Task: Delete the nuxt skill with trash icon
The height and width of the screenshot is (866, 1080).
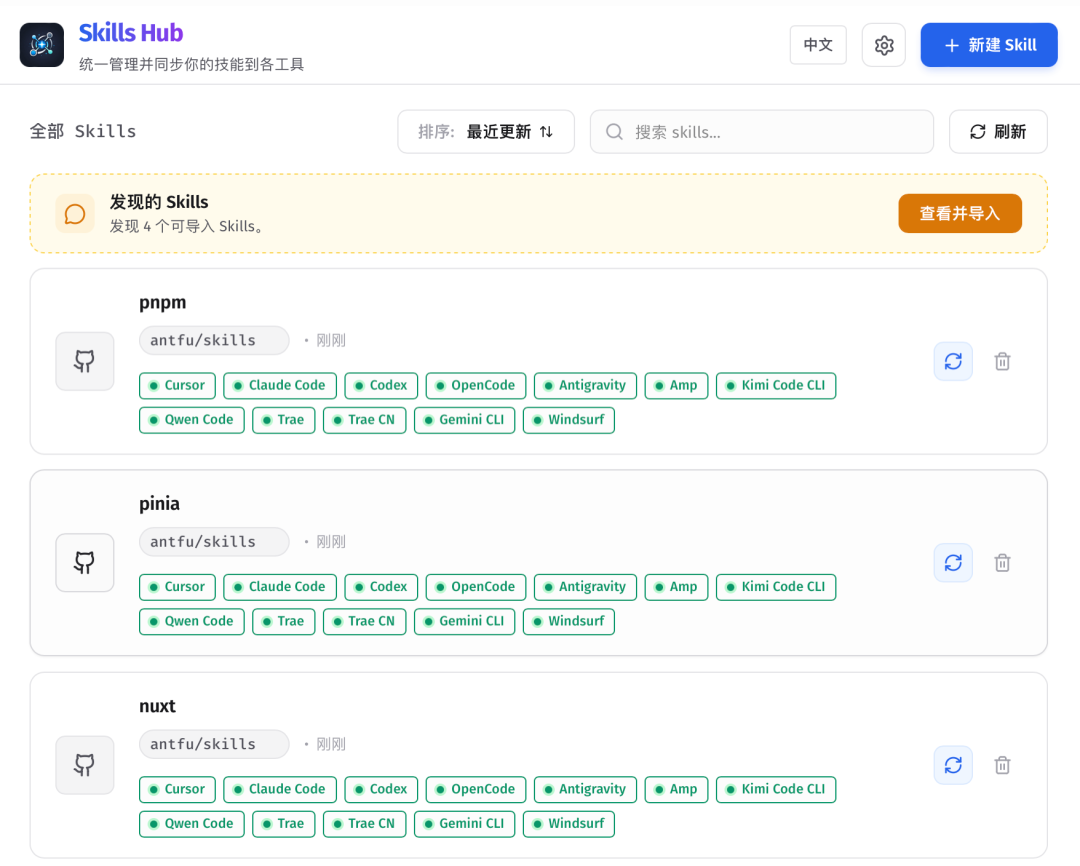Action: [1002, 765]
